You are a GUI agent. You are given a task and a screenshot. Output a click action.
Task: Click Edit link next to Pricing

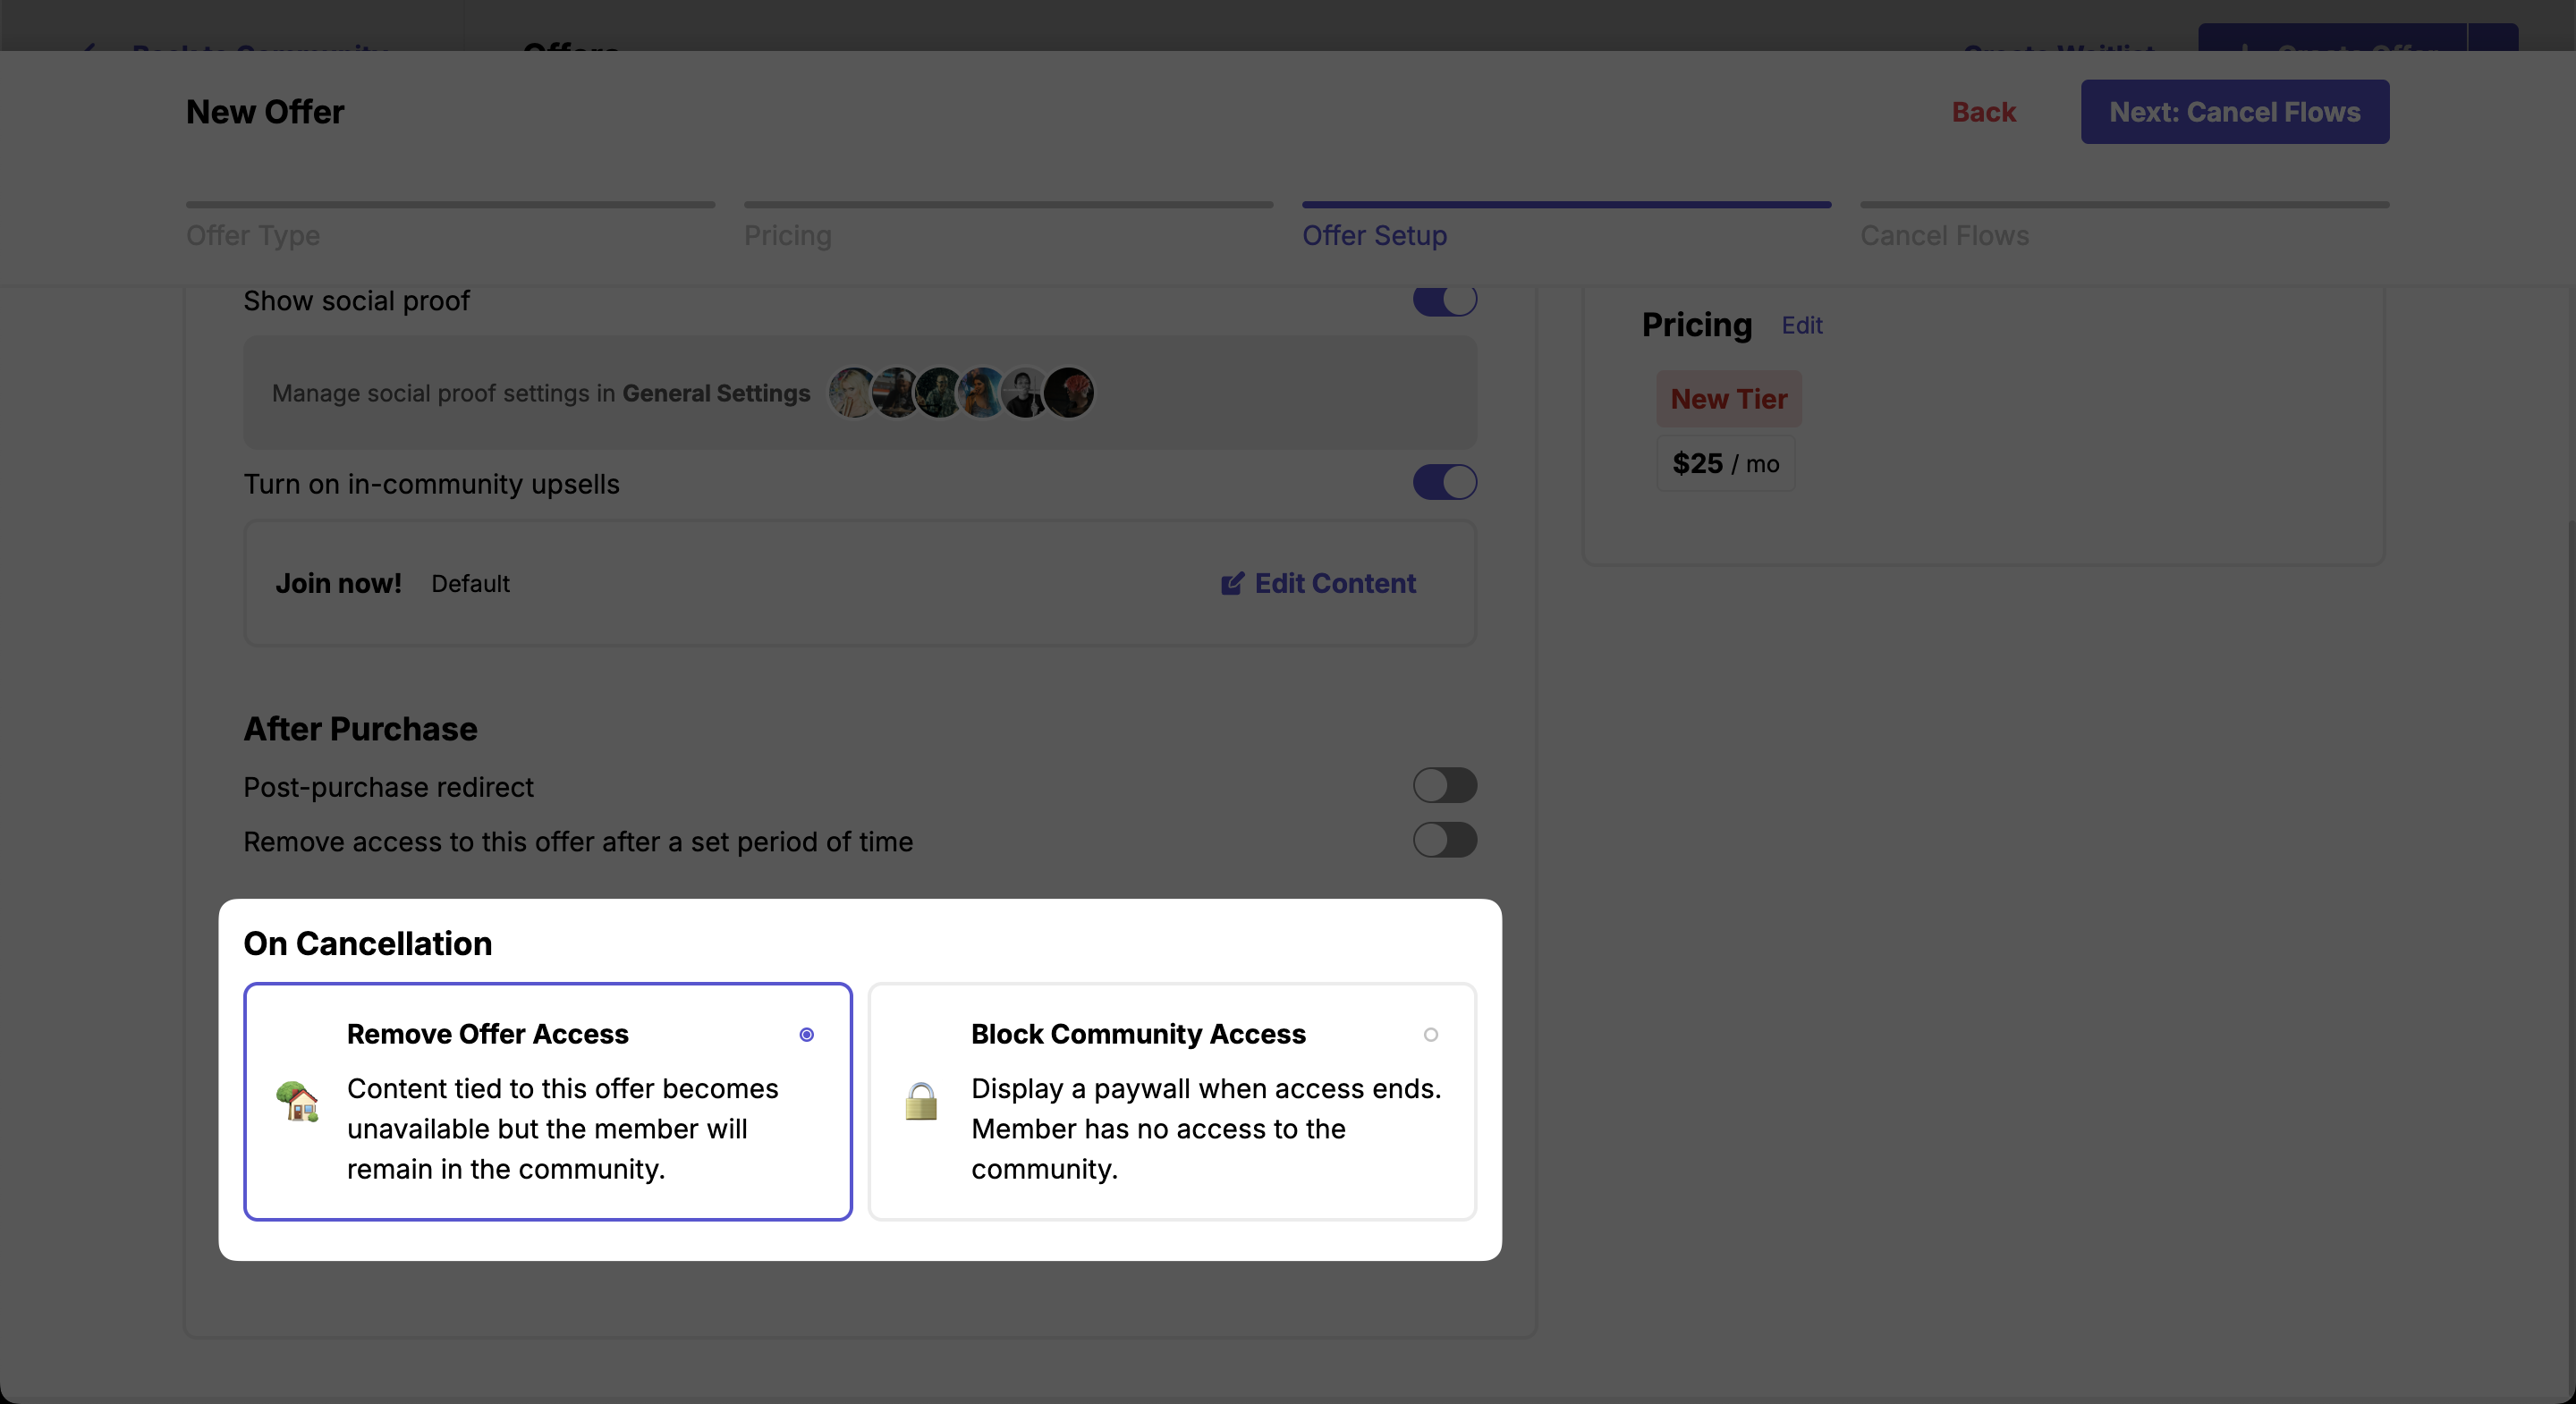[x=1802, y=326]
